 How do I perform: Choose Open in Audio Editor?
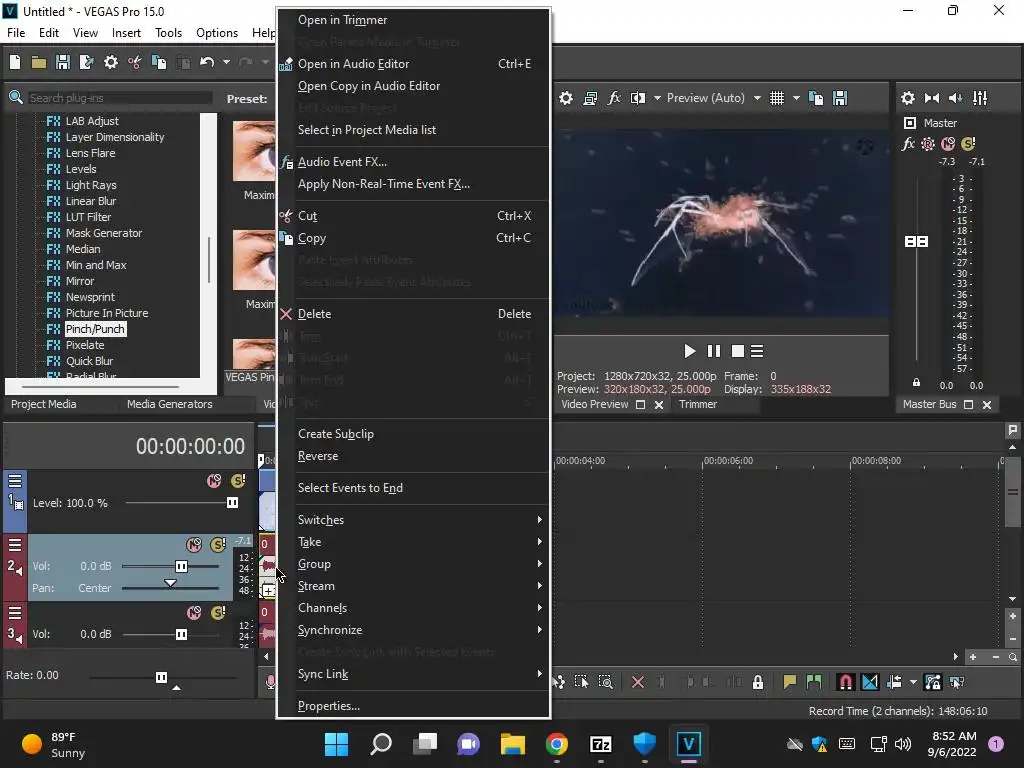[413, 64]
